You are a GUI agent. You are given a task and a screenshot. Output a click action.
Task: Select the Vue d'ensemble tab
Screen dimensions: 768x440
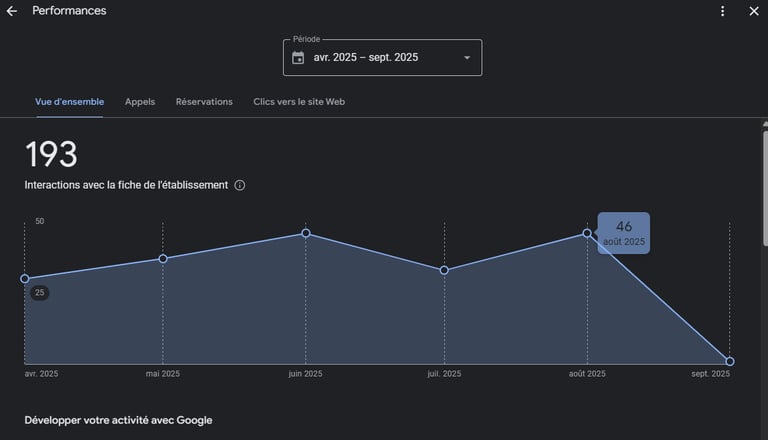tap(69, 102)
